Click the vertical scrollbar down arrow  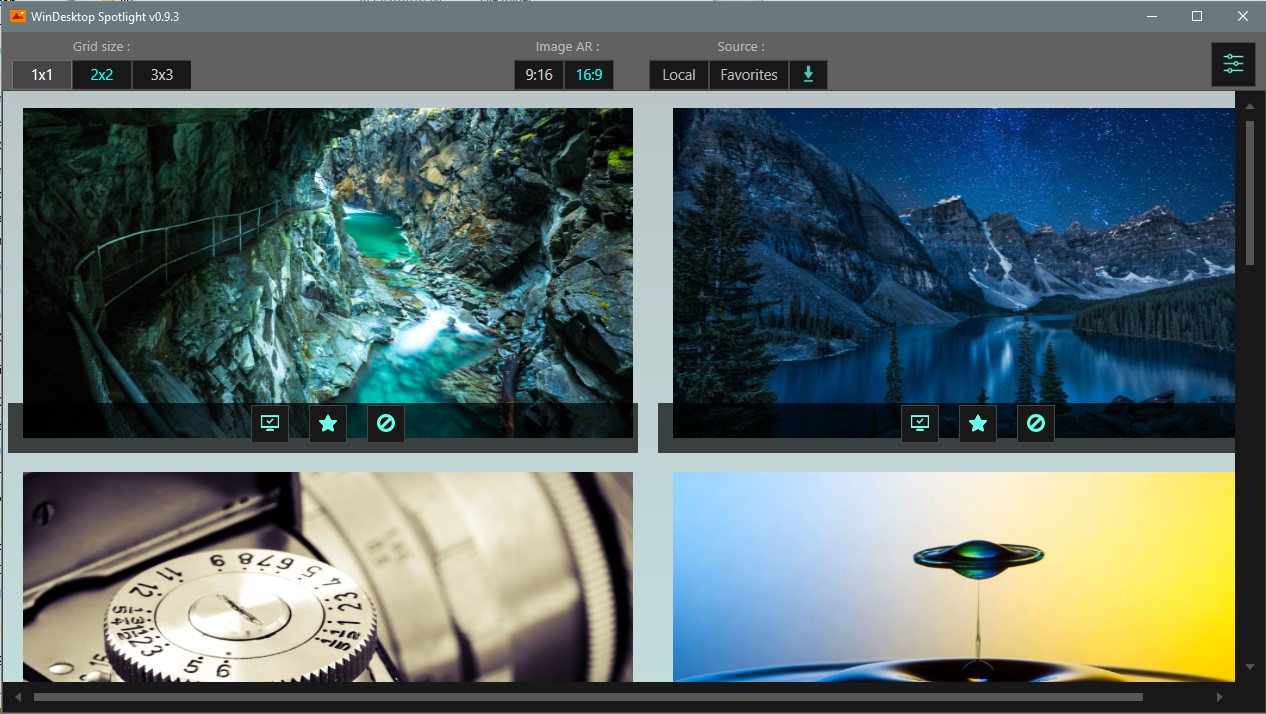click(1249, 667)
